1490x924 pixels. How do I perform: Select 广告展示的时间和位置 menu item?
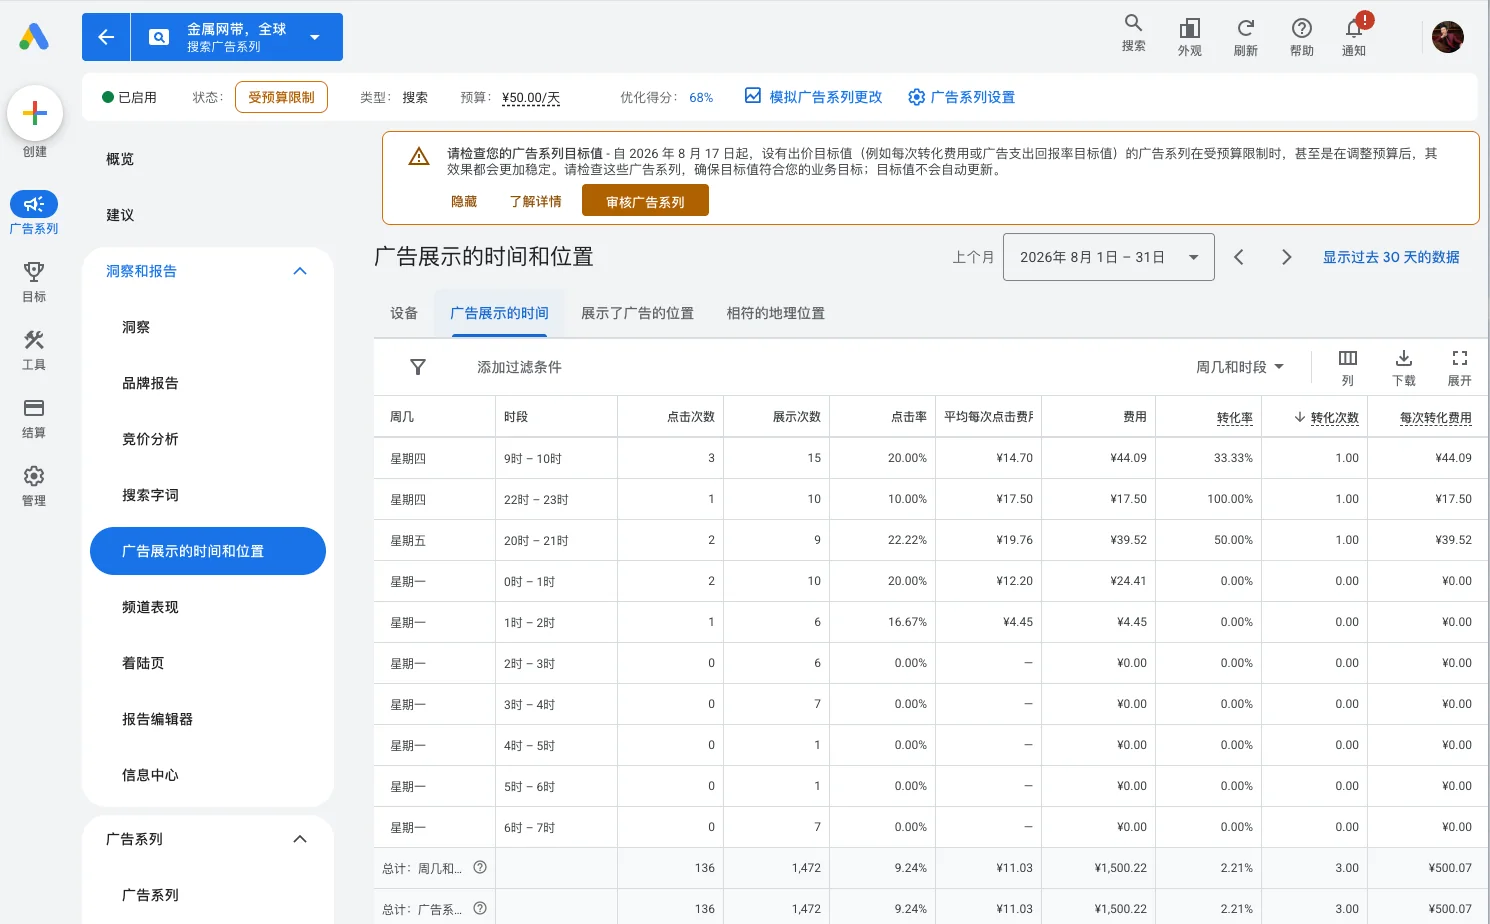click(x=208, y=551)
